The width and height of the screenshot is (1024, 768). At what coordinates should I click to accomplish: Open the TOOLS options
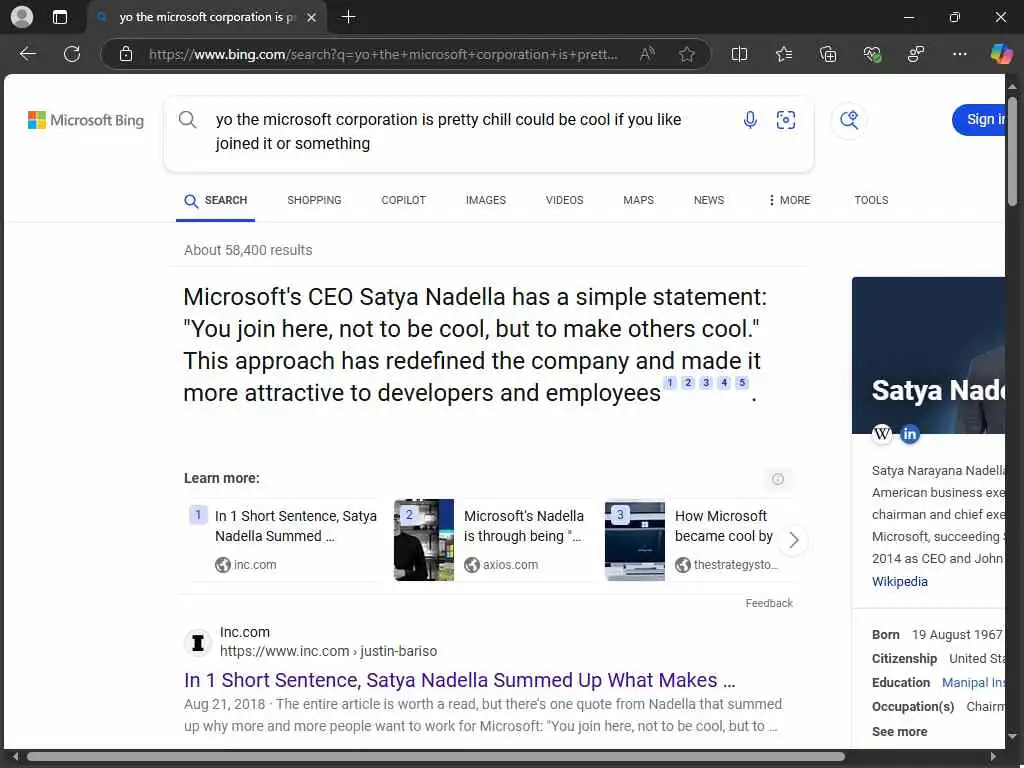point(871,200)
